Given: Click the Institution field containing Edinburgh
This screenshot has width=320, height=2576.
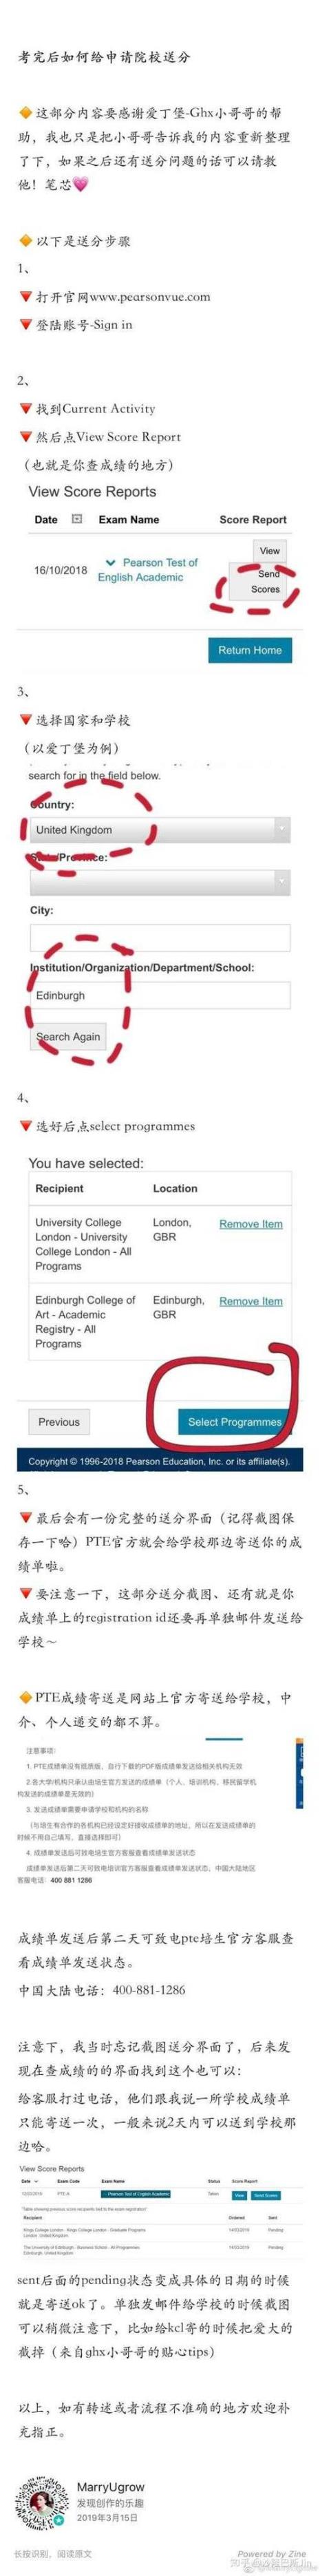Looking at the screenshot, I should tap(160, 996).
